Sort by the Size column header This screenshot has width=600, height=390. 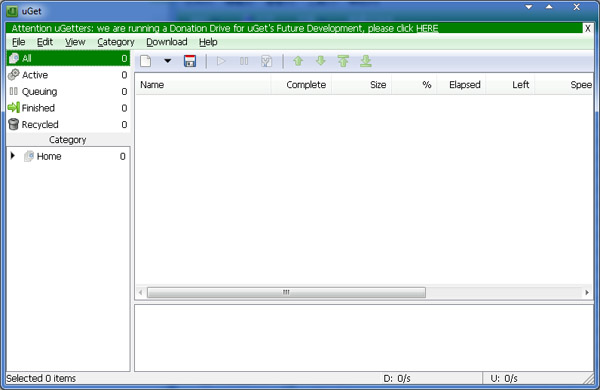coord(362,85)
